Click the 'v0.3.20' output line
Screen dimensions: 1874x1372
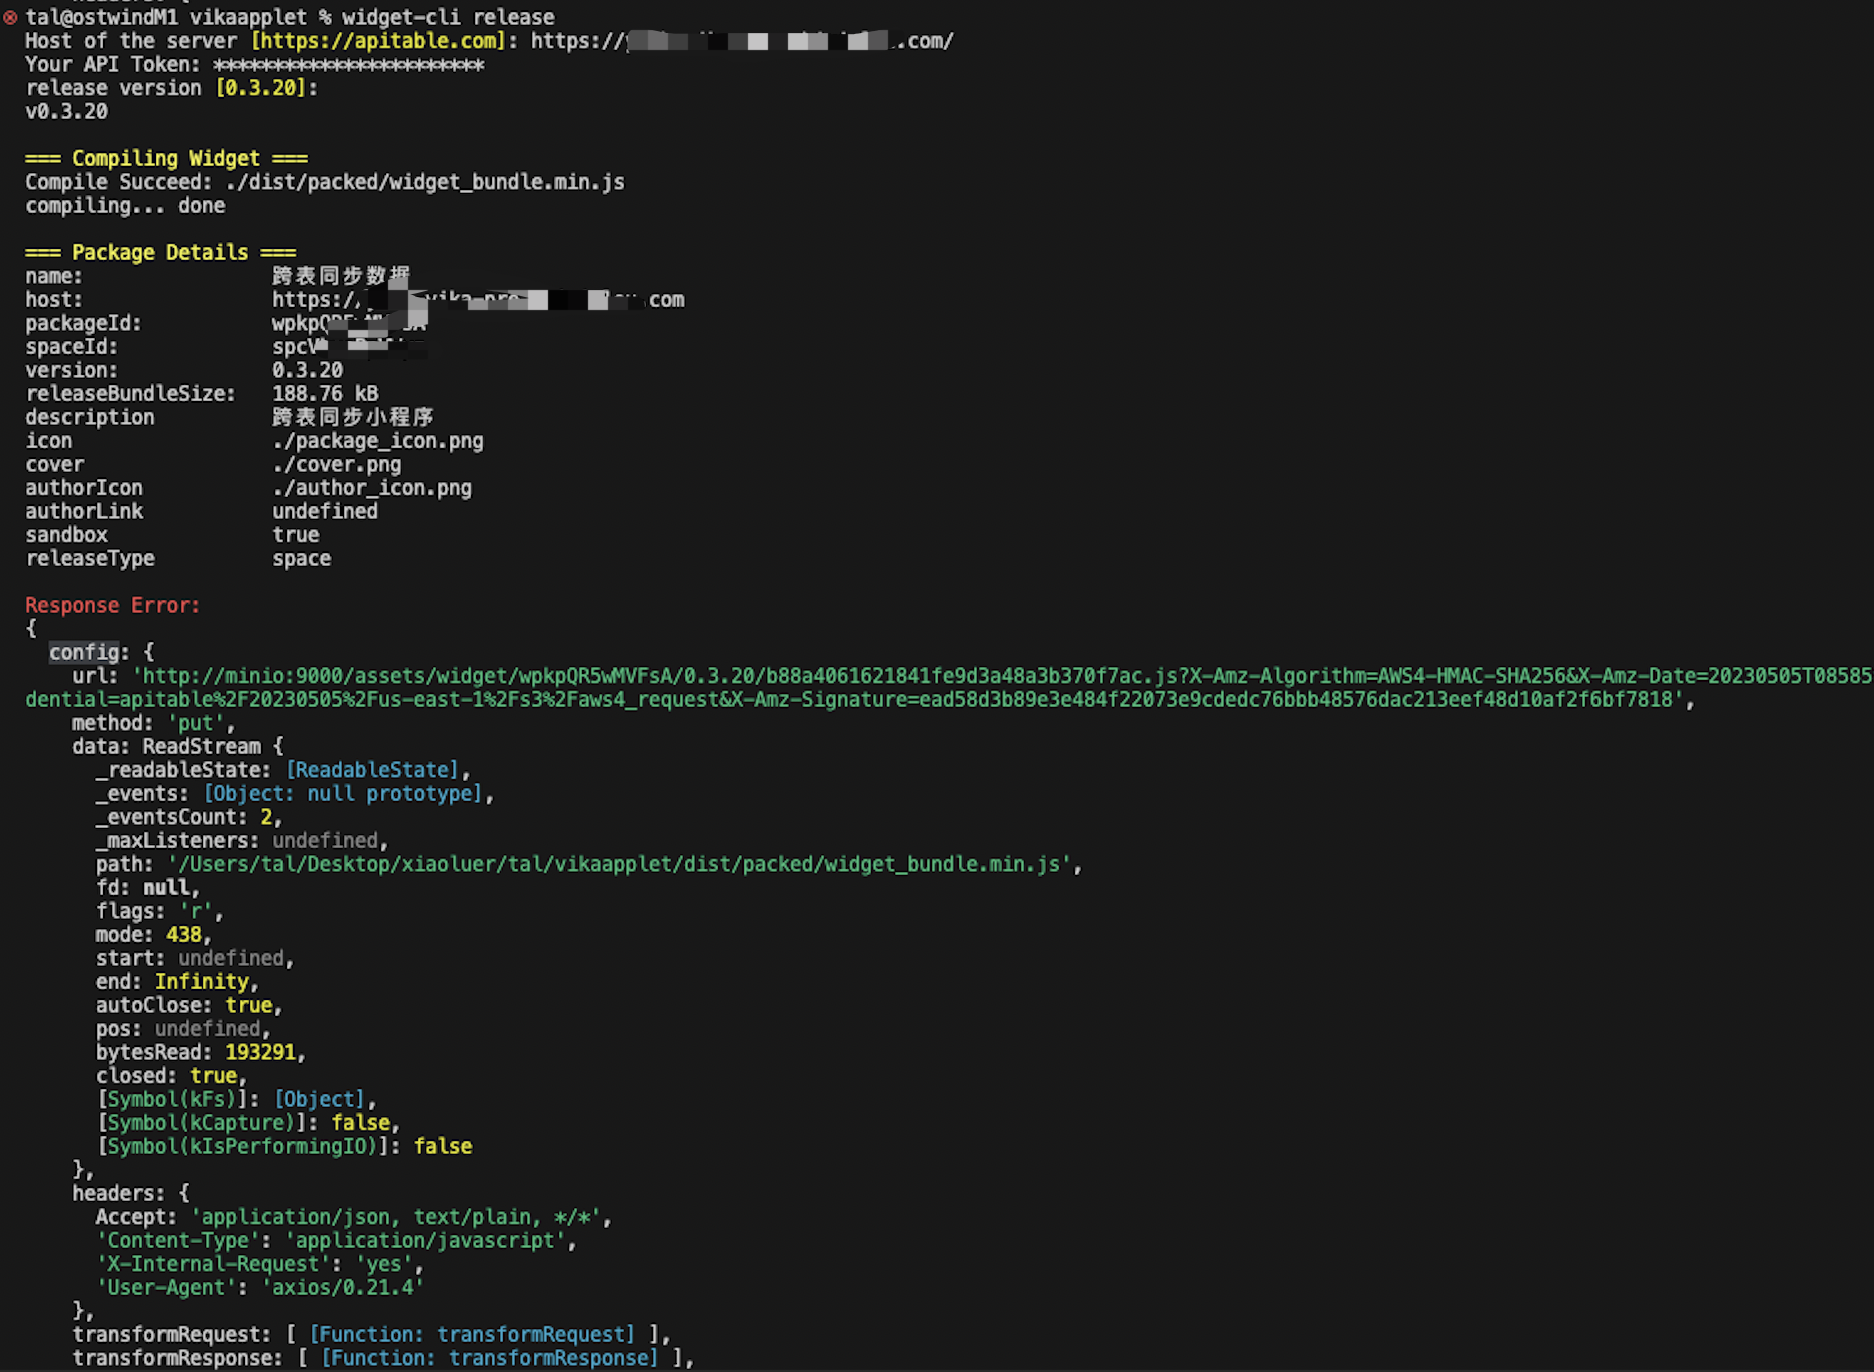66,112
